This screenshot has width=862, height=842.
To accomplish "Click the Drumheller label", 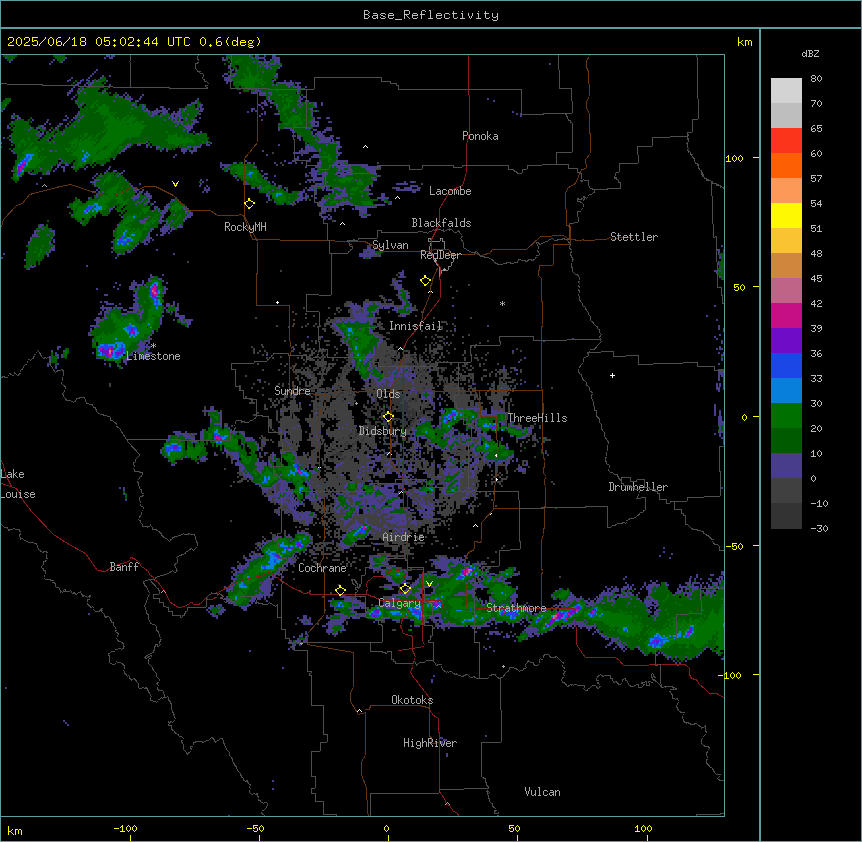I will pos(638,487).
